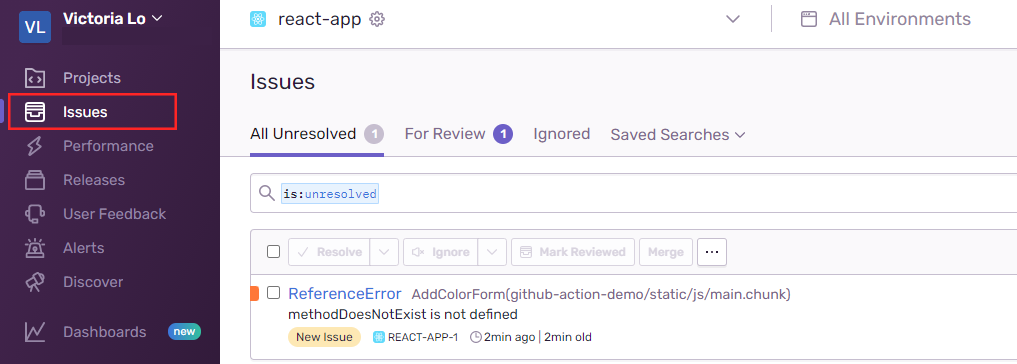Viewport: 1017px width, 364px height.
Task: Open the Victoria Lo organization dropdown
Action: tap(112, 19)
